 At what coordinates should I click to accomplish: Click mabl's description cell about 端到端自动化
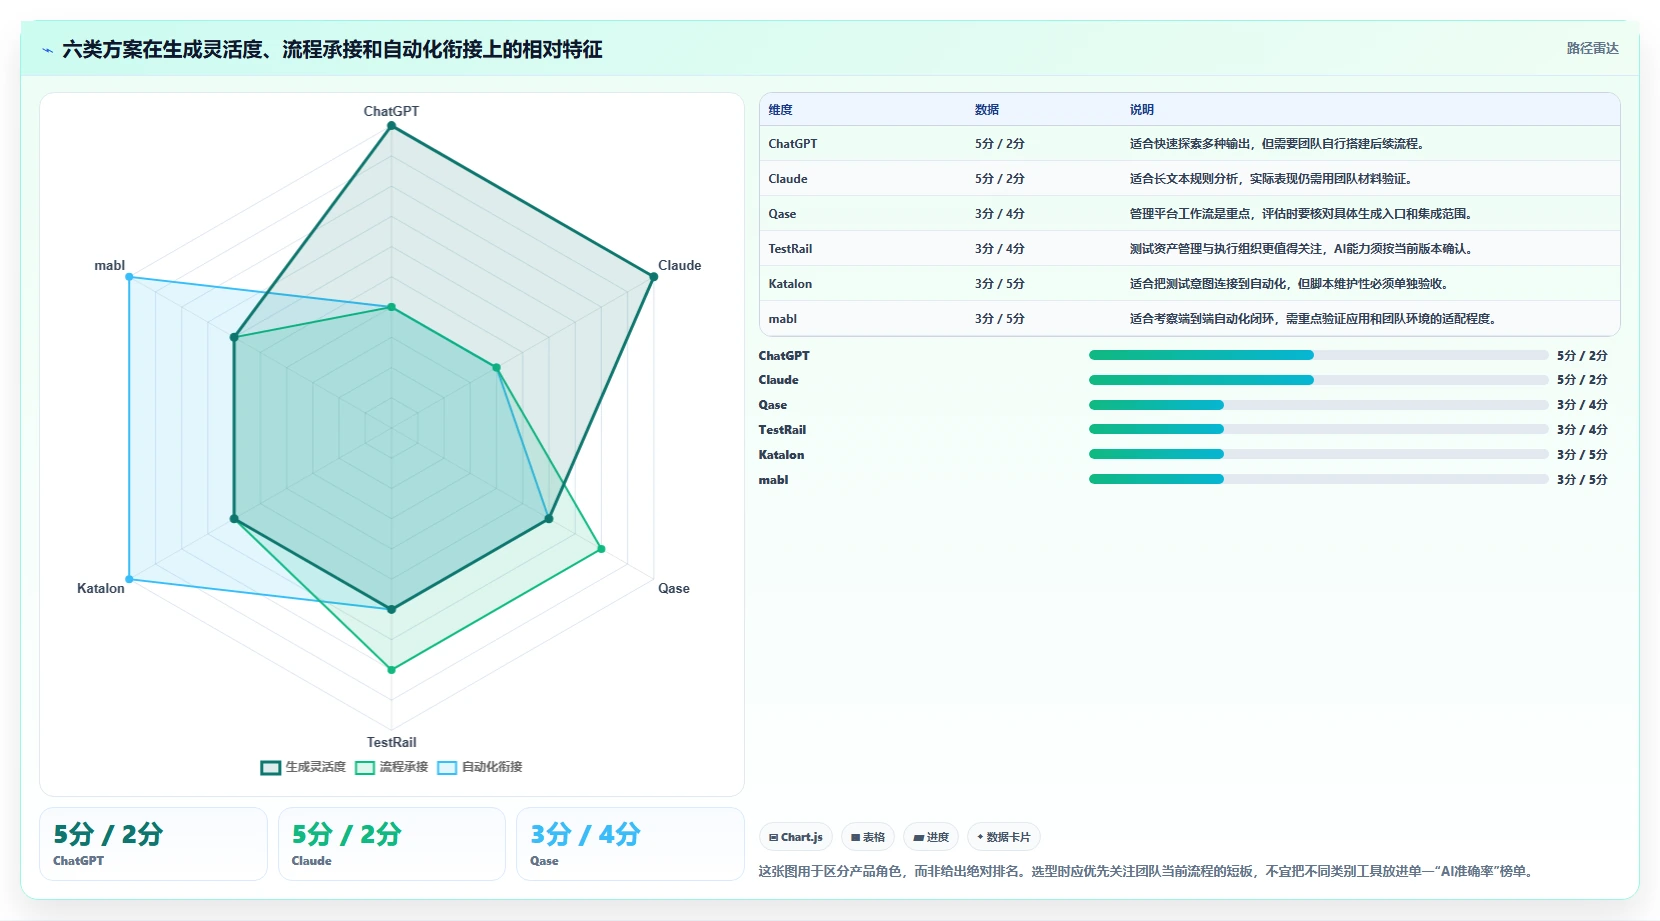pyautogui.click(x=1313, y=319)
